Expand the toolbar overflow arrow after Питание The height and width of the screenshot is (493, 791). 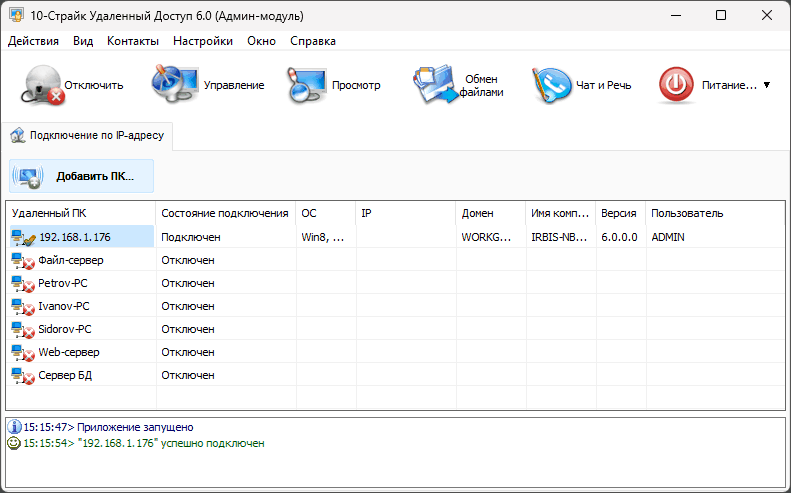[x=767, y=85]
